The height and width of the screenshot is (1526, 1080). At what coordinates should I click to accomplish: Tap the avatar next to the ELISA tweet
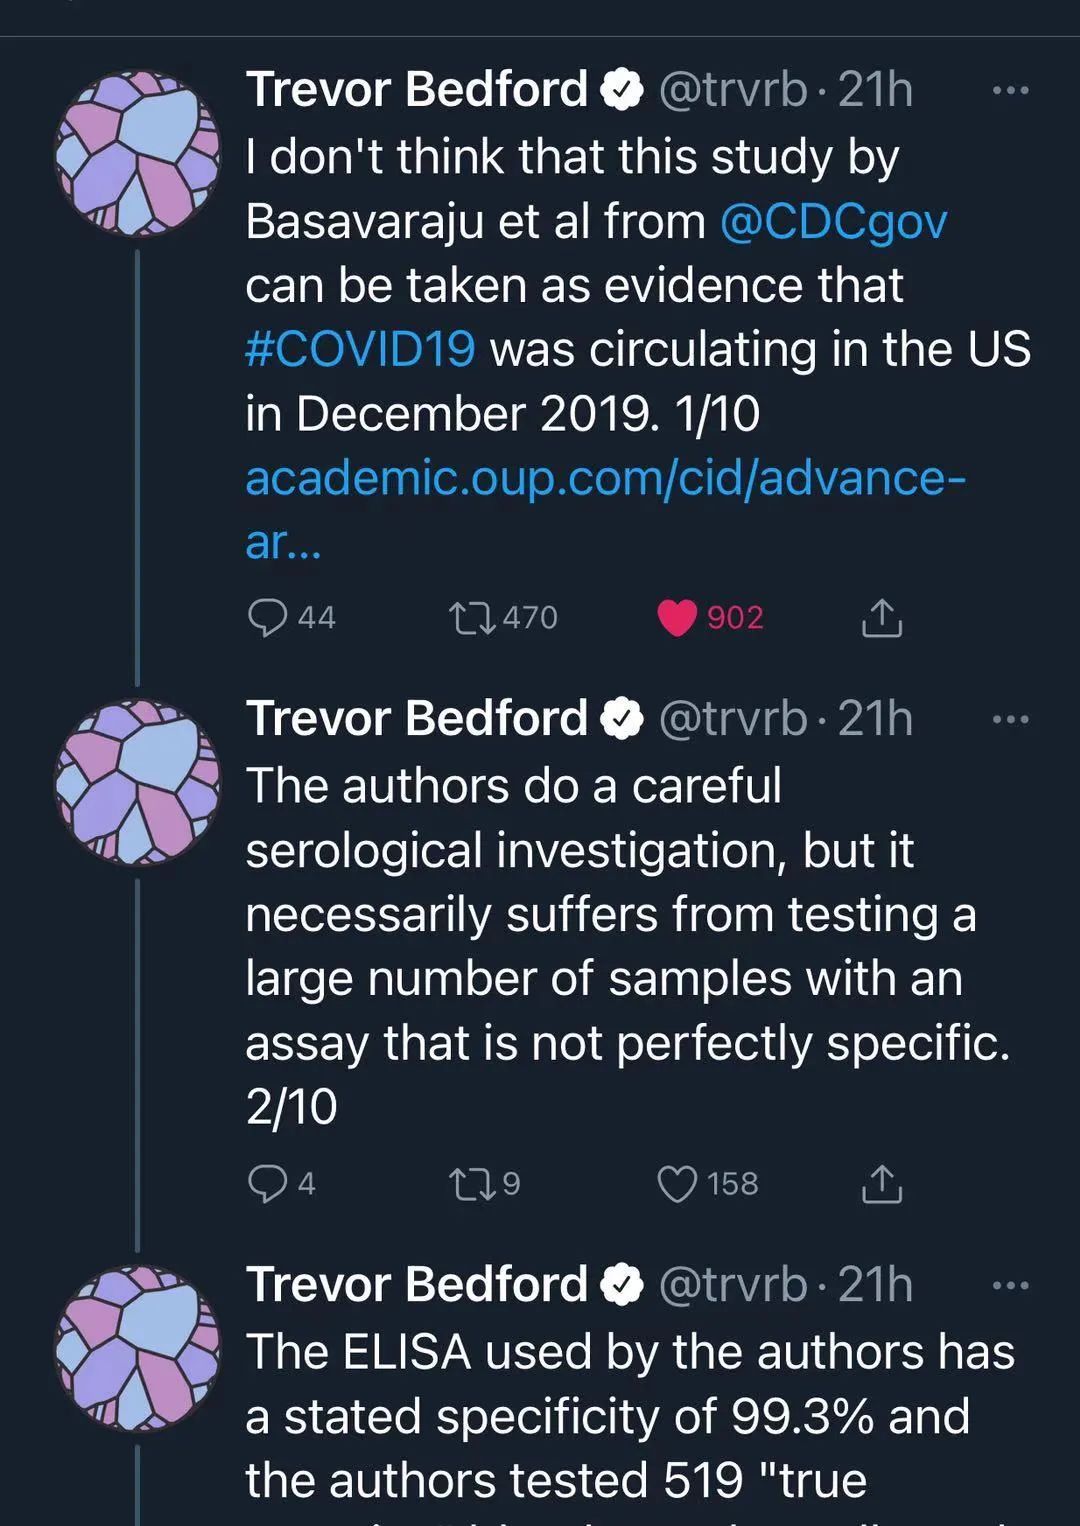tap(137, 1348)
